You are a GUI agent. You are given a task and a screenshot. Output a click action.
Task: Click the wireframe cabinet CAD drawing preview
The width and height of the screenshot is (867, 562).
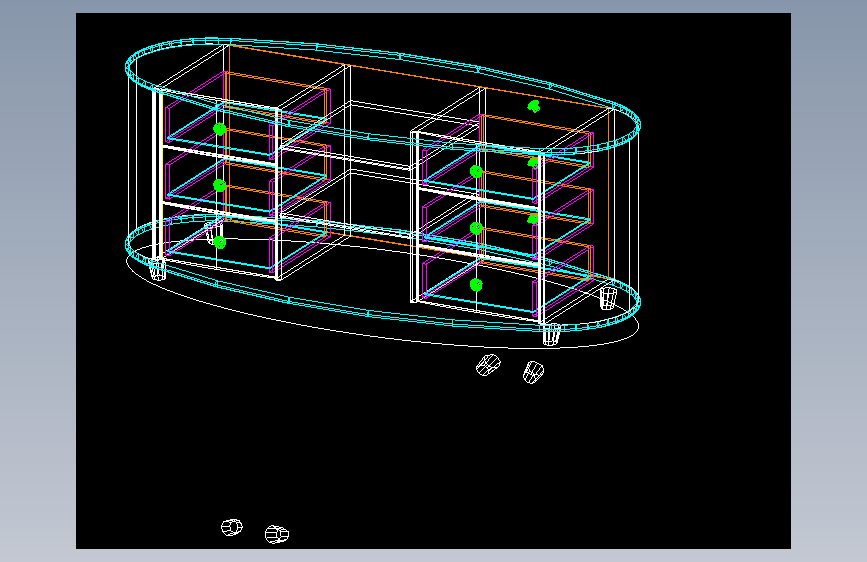point(433,281)
